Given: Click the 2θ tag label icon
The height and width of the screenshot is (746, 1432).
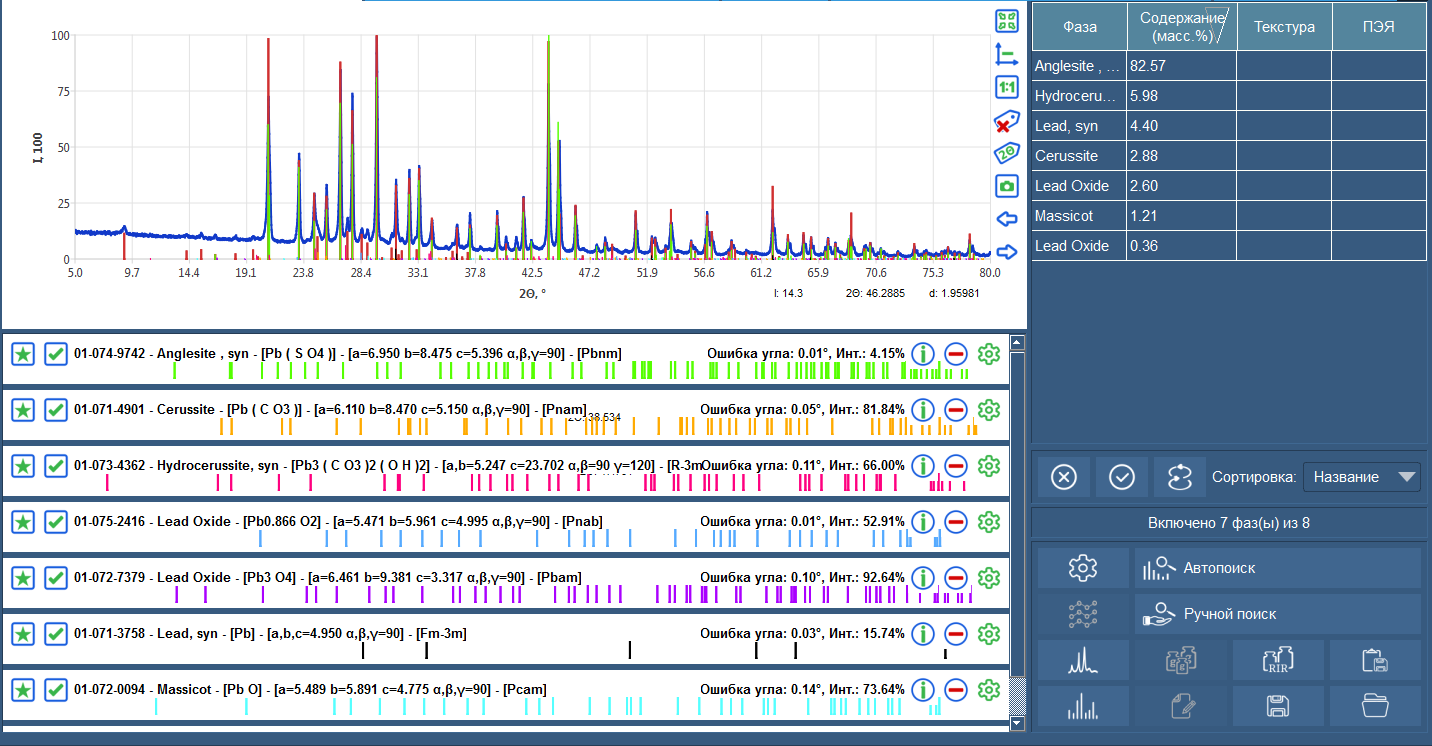Looking at the screenshot, I should pyautogui.click(x=1007, y=154).
